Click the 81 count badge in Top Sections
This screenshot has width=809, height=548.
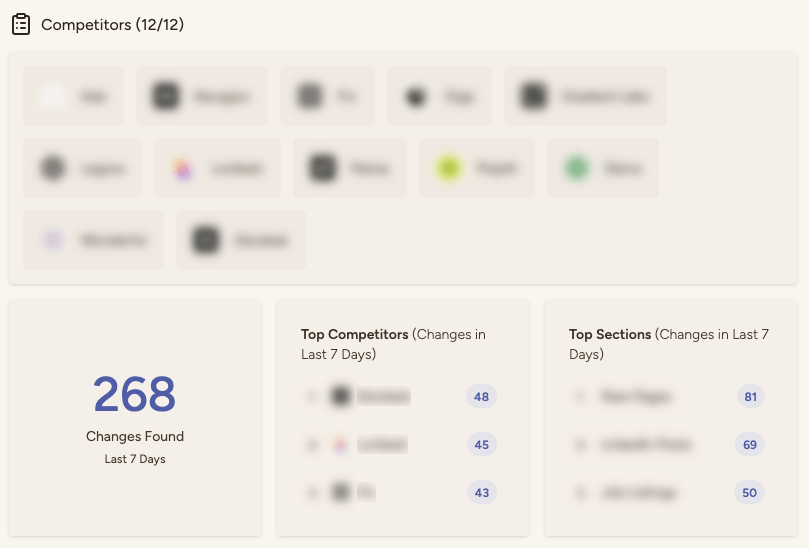(x=749, y=397)
